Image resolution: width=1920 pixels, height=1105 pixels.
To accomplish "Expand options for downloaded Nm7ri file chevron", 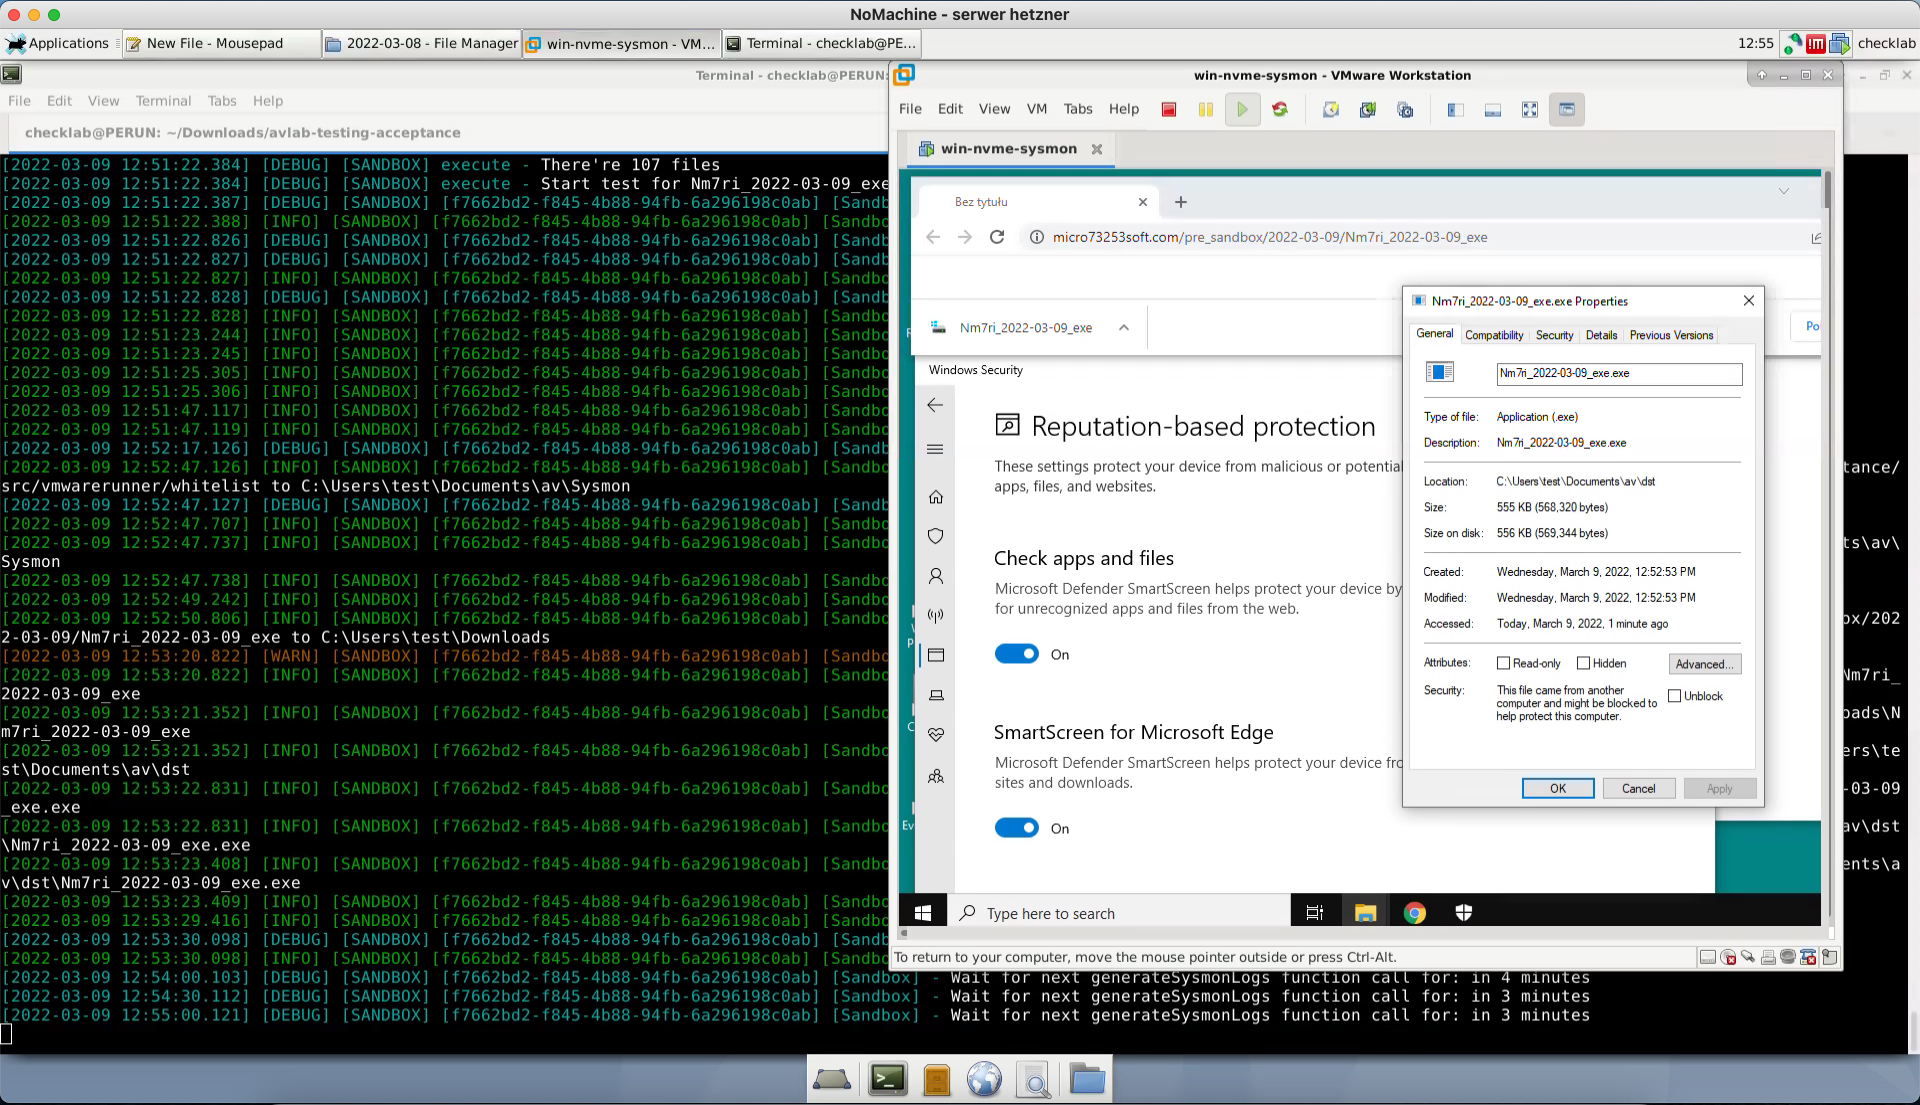I will [x=1123, y=328].
